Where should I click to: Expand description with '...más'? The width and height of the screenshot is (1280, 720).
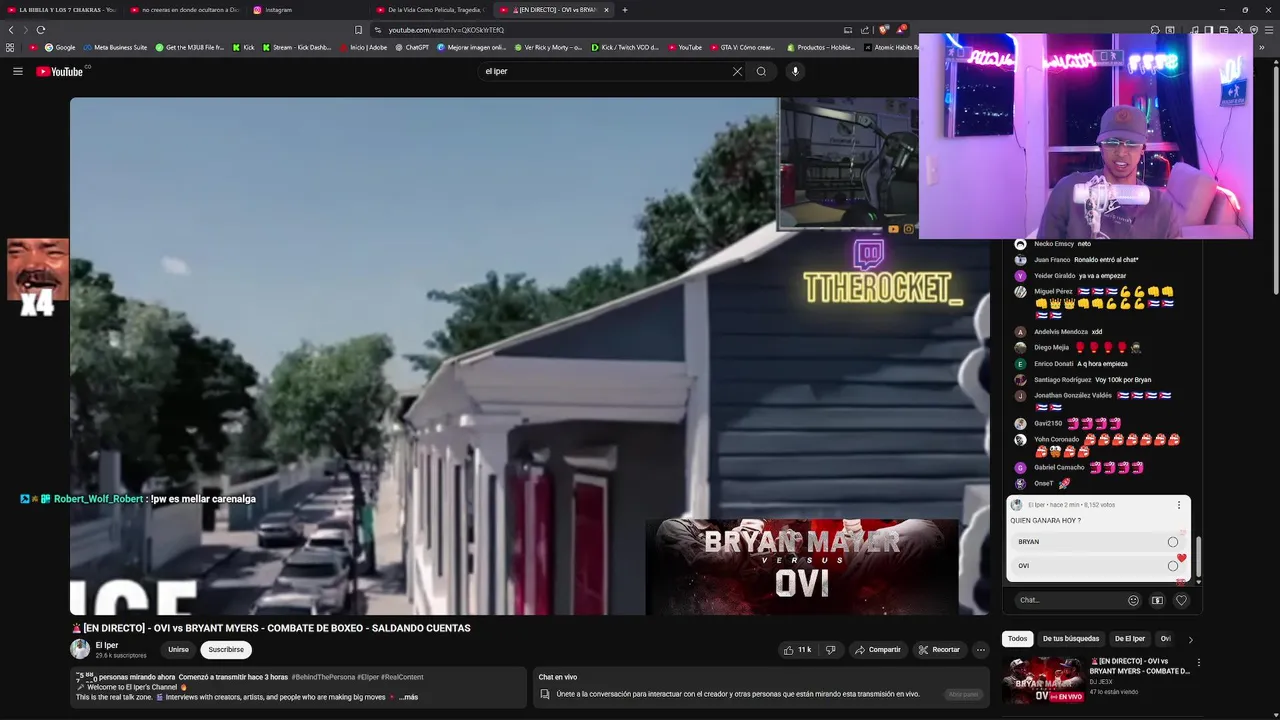pos(408,697)
